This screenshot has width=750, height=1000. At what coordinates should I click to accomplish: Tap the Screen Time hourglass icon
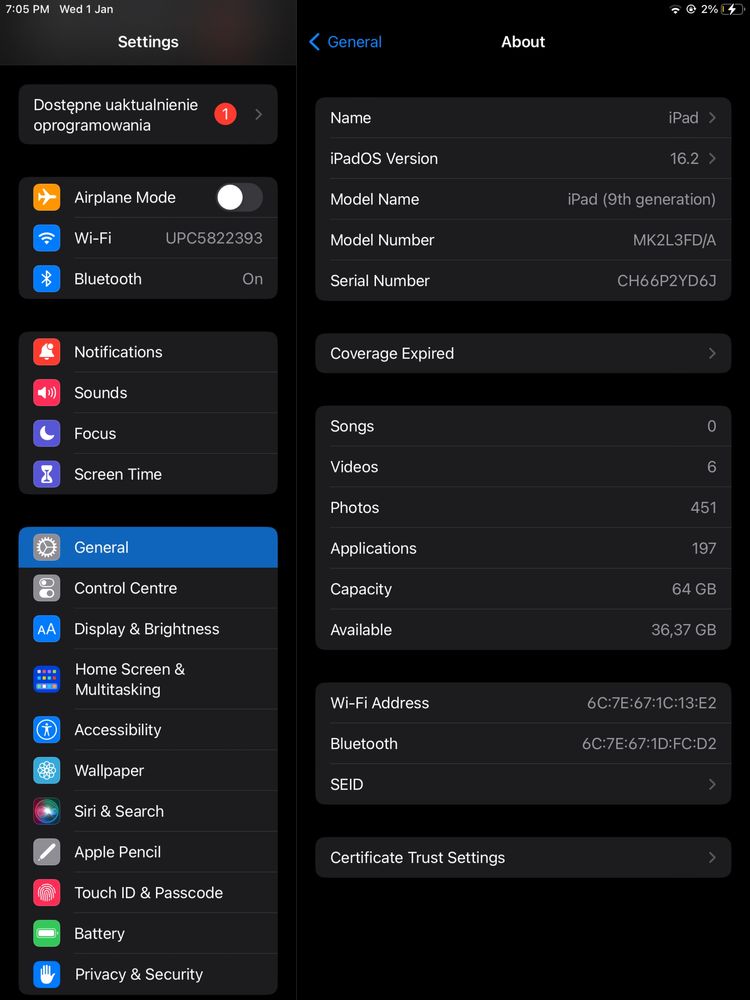(47, 474)
